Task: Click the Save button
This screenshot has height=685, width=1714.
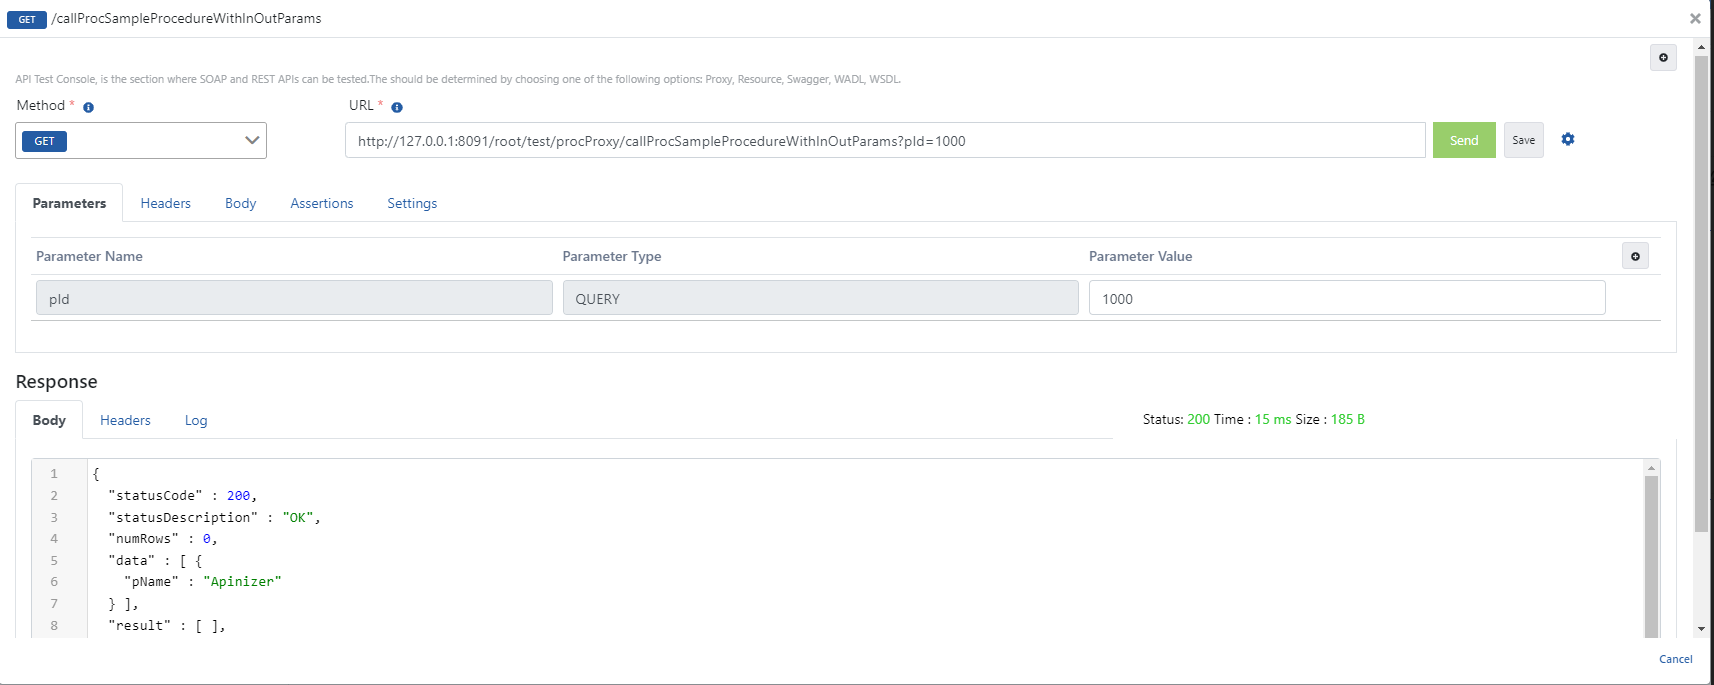Action: pyautogui.click(x=1523, y=141)
